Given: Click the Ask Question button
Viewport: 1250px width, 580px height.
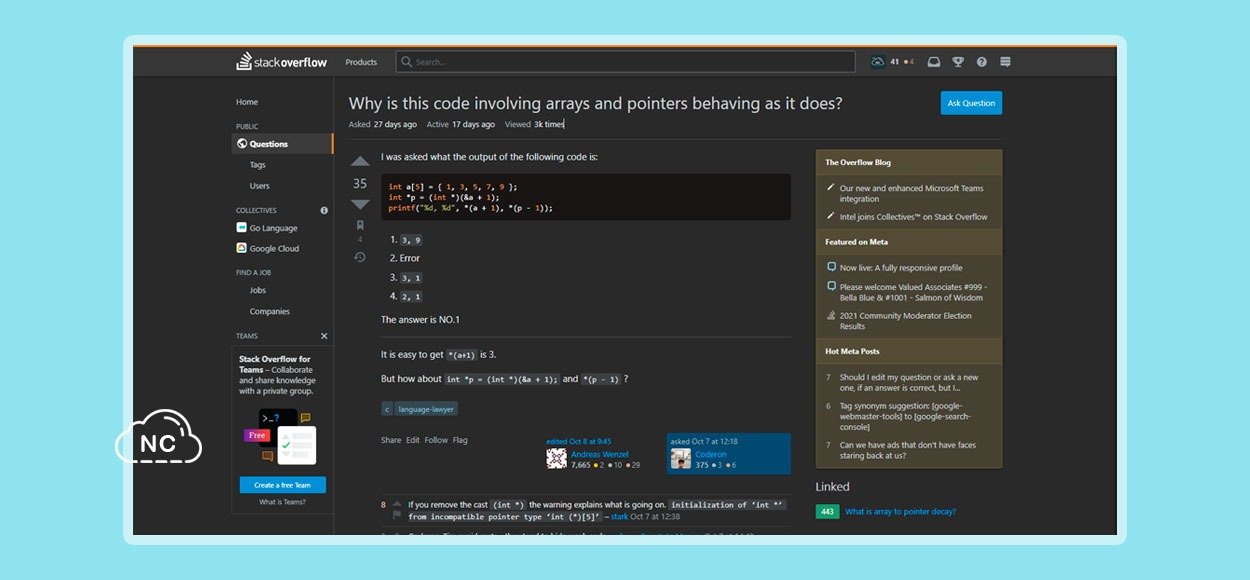Looking at the screenshot, I should 970,103.
